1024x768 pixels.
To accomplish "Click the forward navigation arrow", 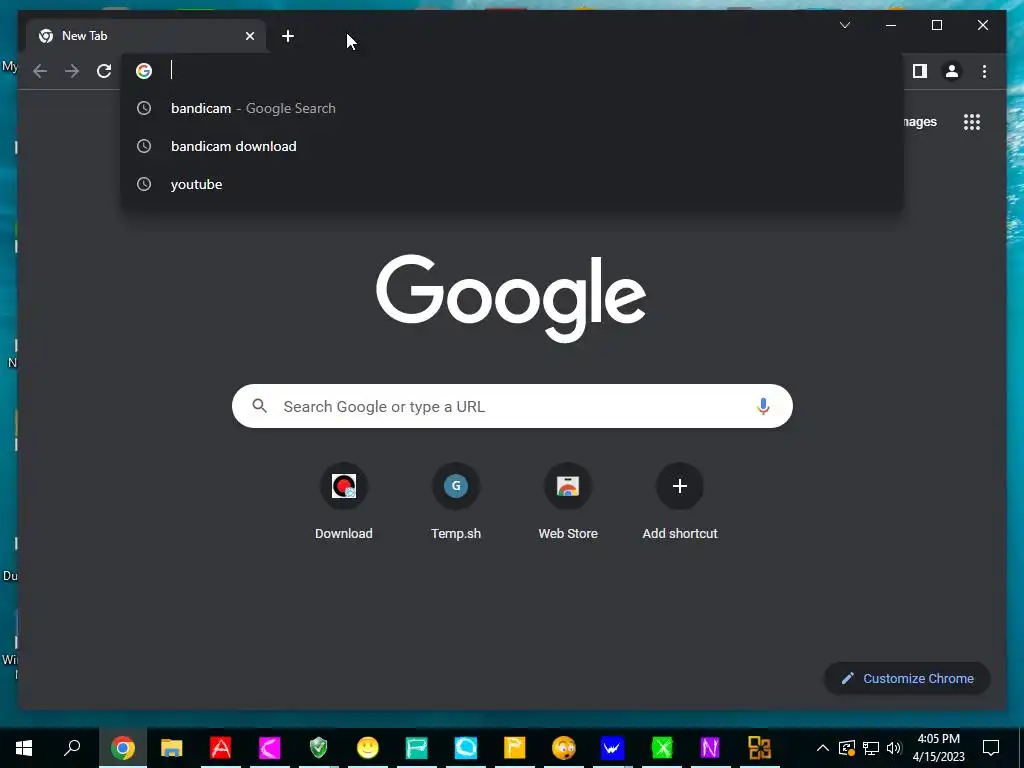I will [72, 71].
